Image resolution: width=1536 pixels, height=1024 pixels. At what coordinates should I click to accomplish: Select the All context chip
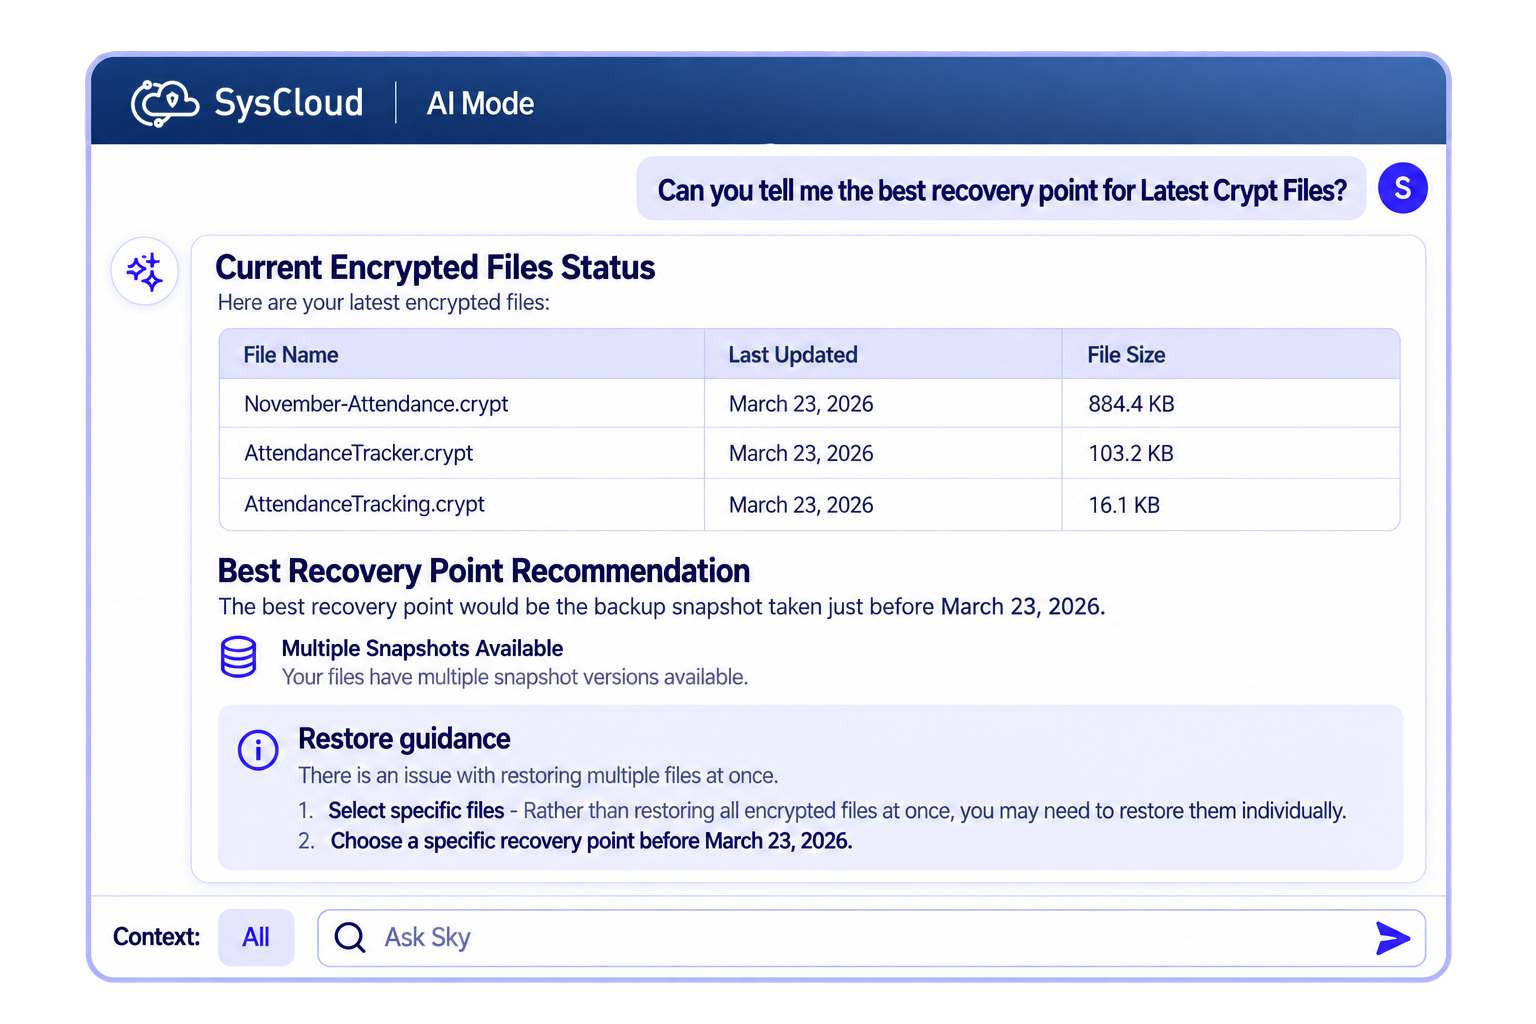coord(256,937)
